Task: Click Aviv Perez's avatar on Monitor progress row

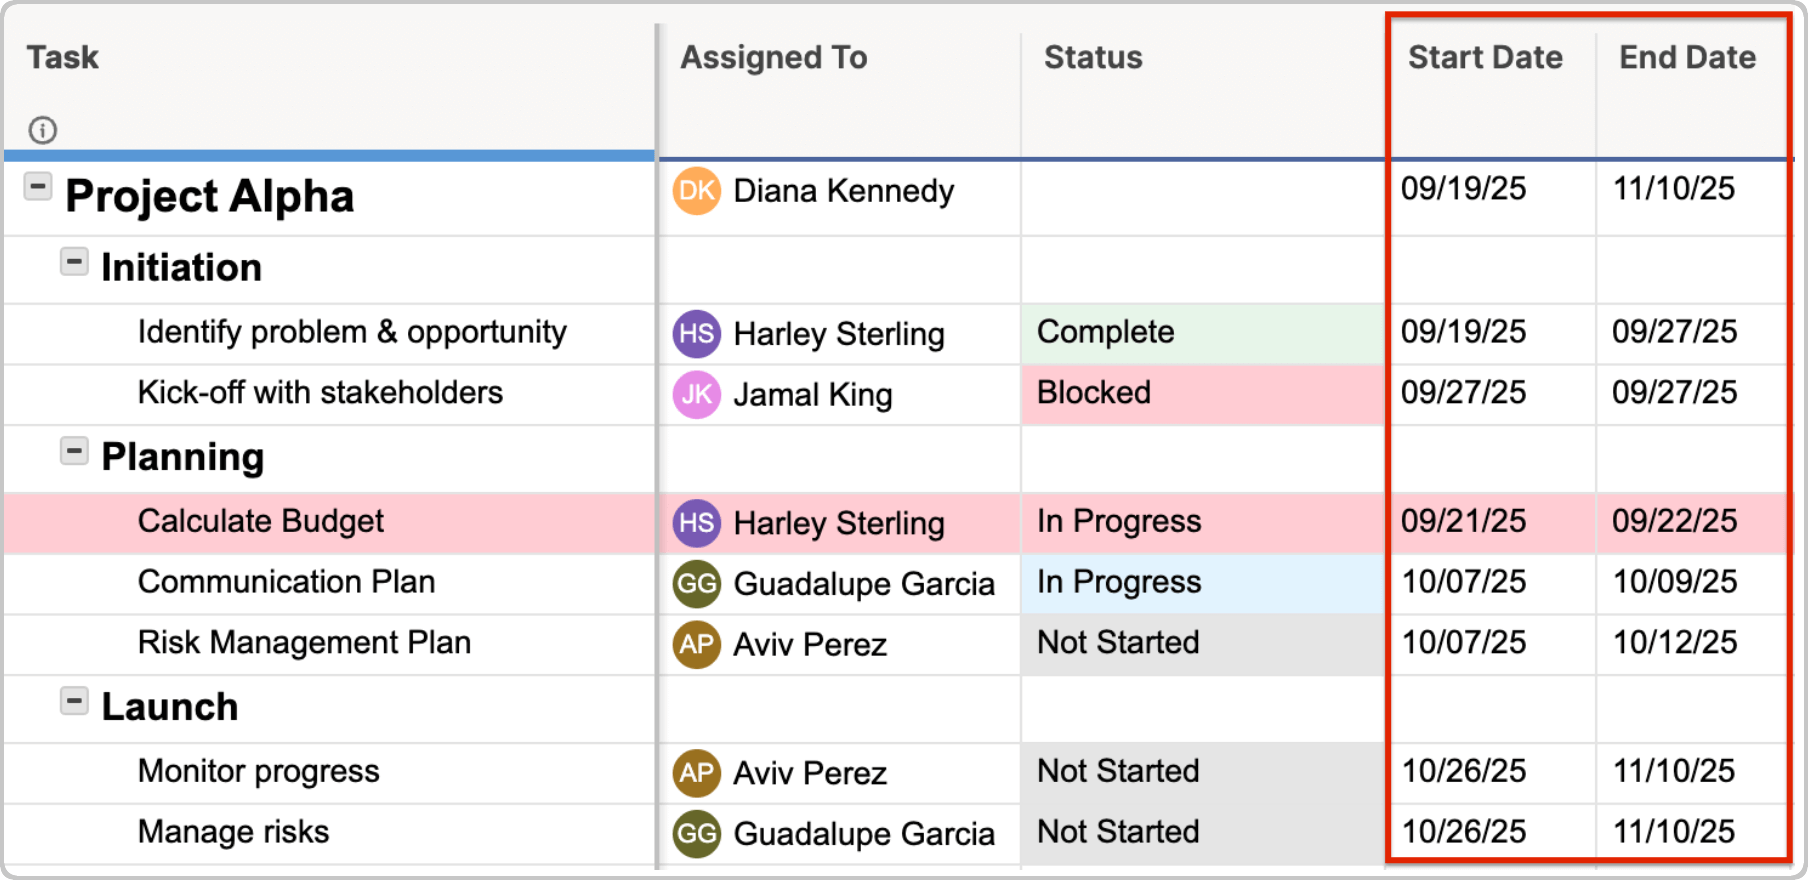Action: click(697, 772)
